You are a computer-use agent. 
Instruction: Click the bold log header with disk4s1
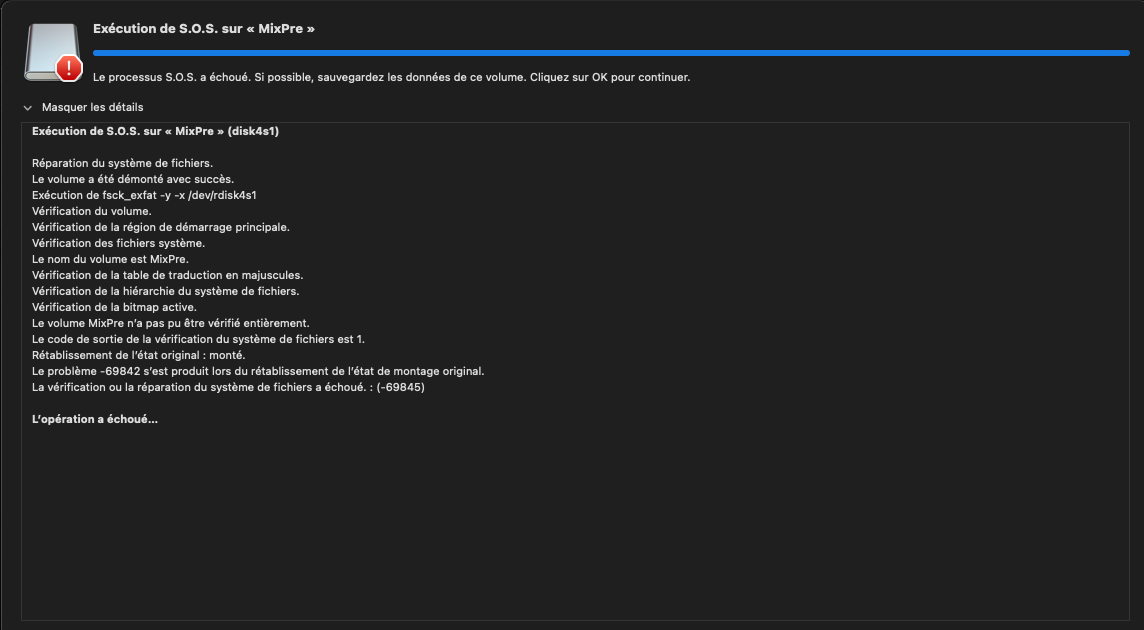[x=155, y=131]
